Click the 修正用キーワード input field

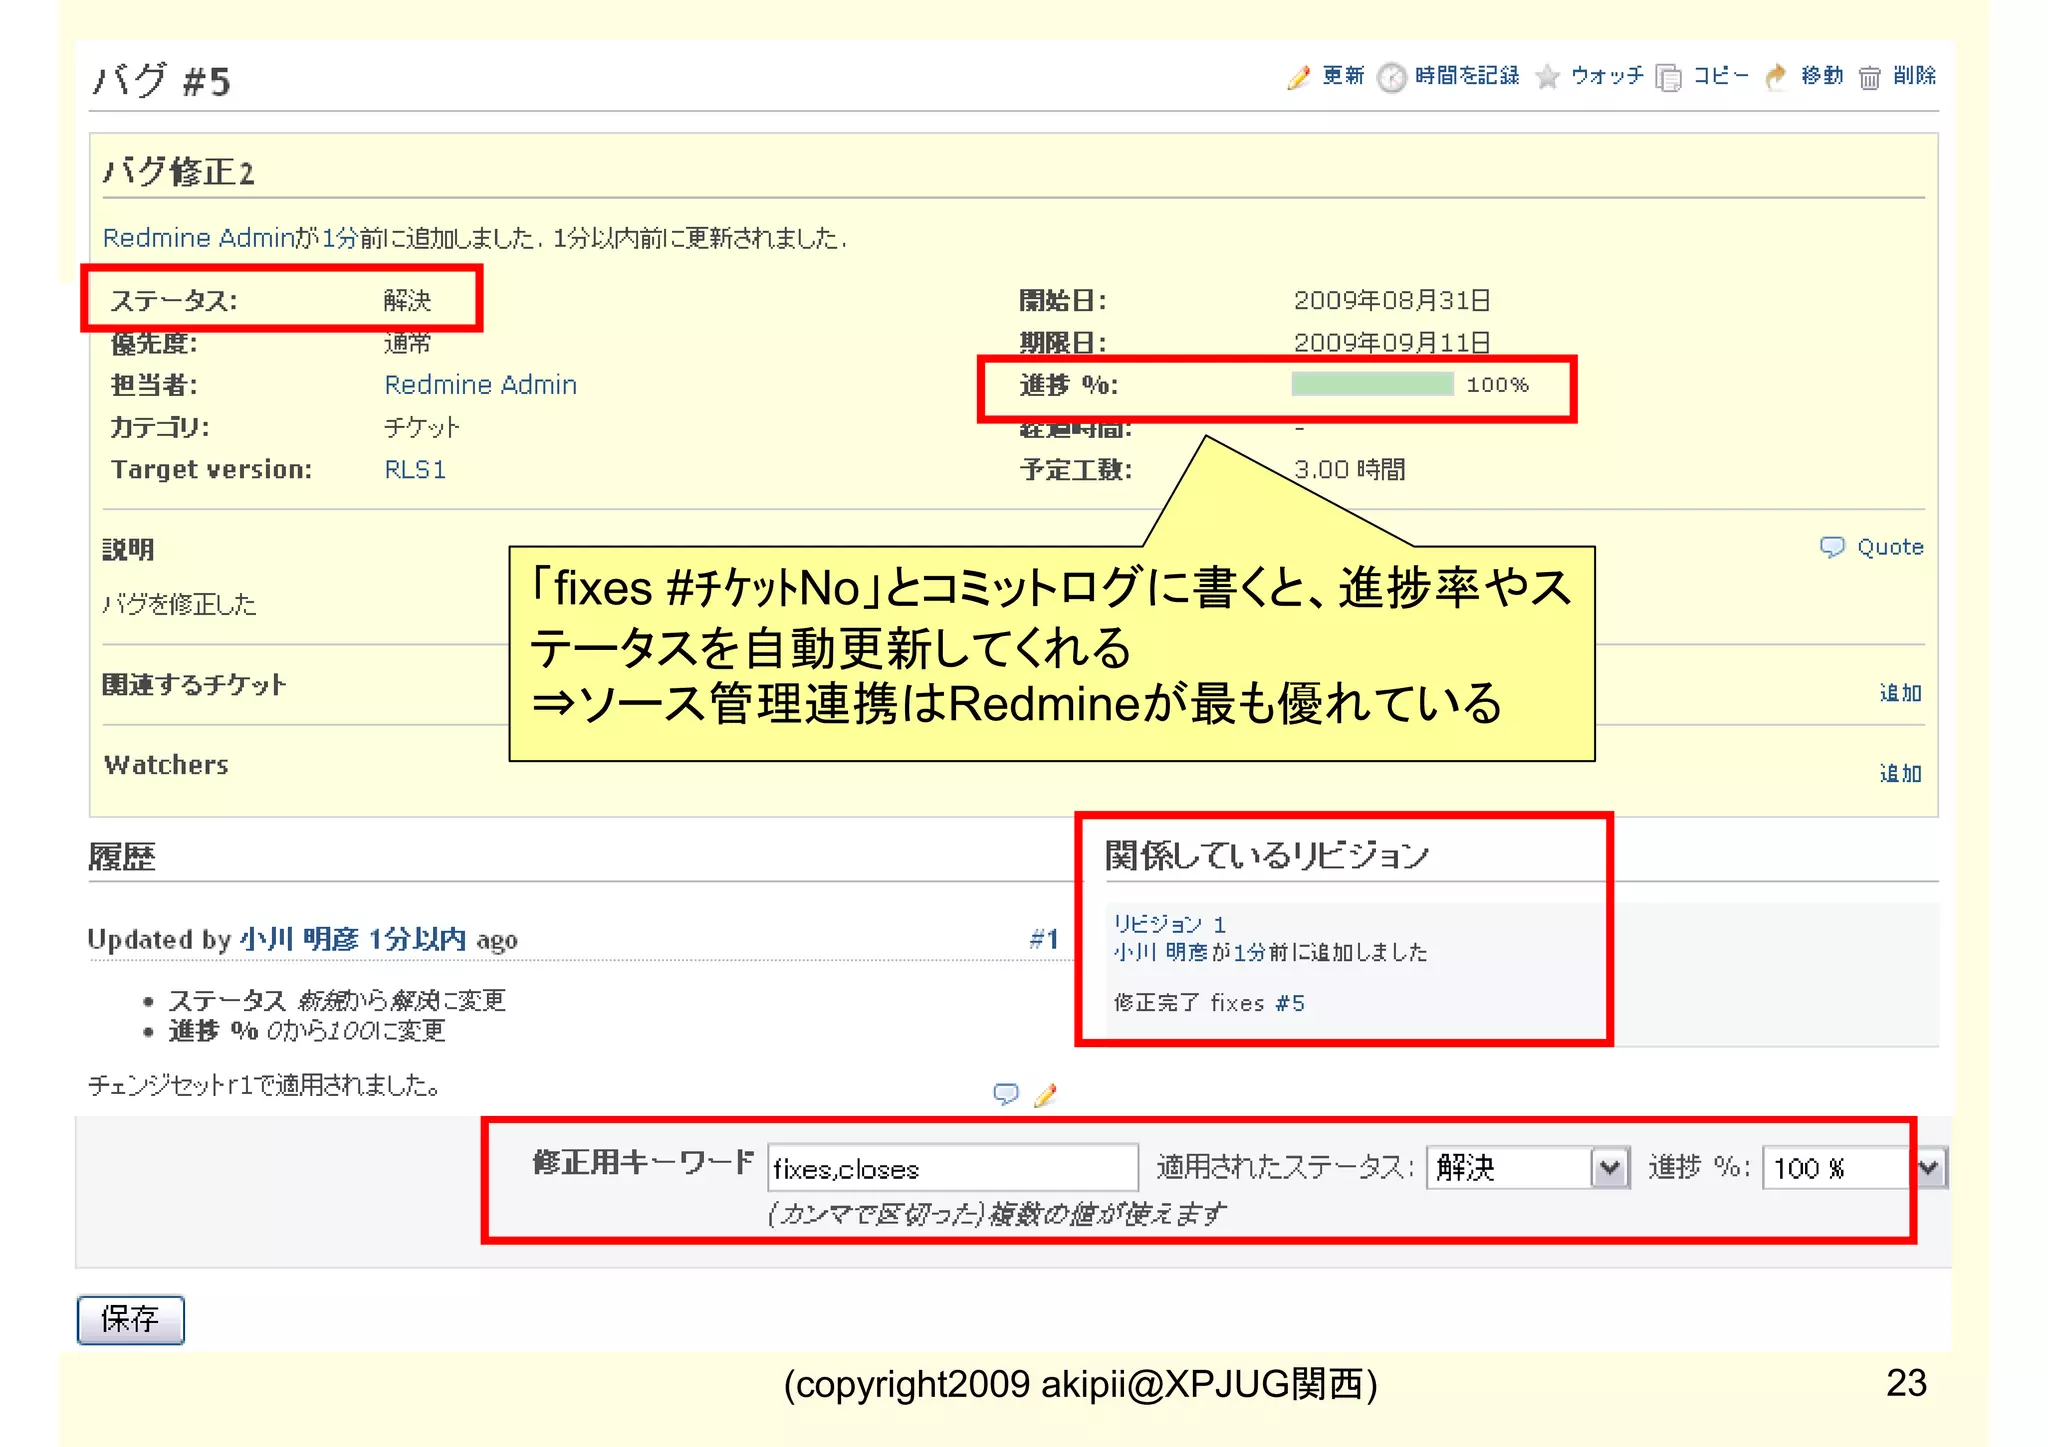pyautogui.click(x=952, y=1168)
